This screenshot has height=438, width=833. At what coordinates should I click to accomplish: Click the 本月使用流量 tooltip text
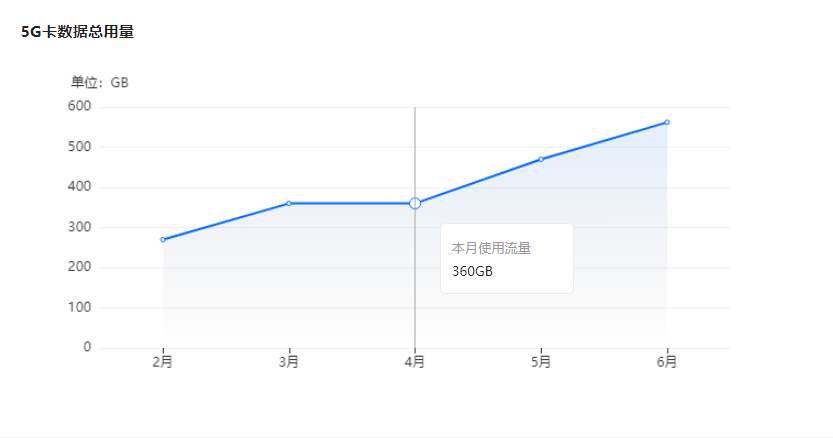tap(491, 248)
